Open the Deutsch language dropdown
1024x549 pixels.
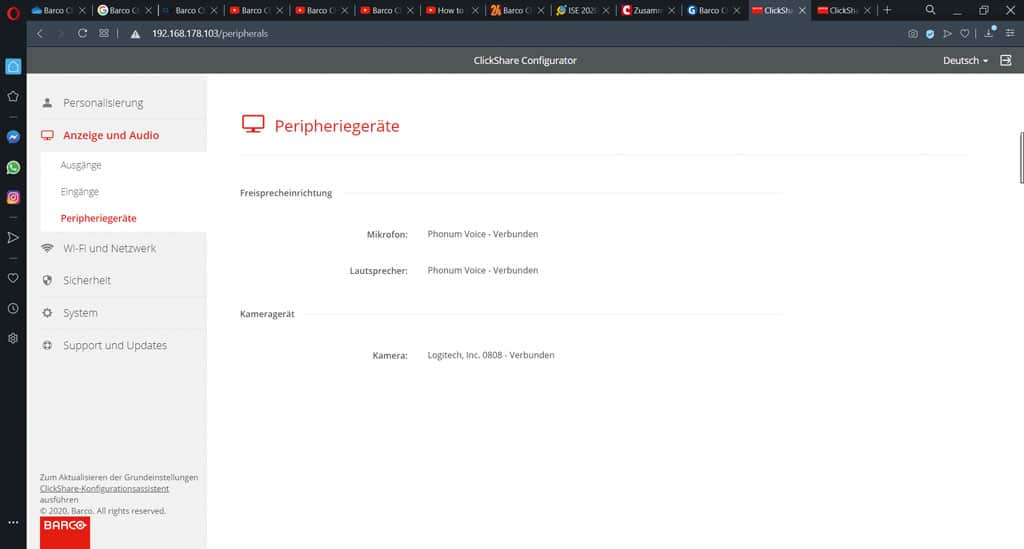(x=965, y=61)
